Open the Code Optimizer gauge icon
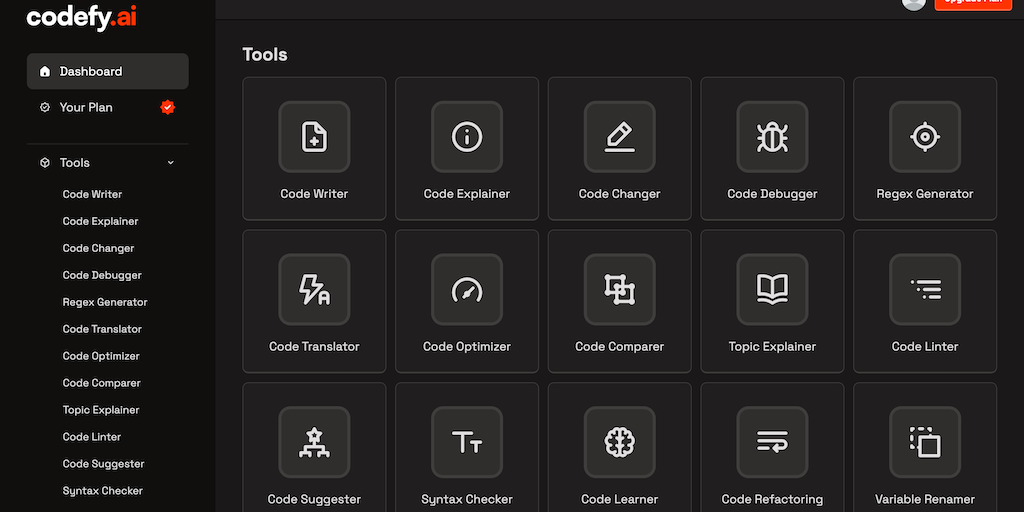The image size is (1024, 512). coord(467,290)
